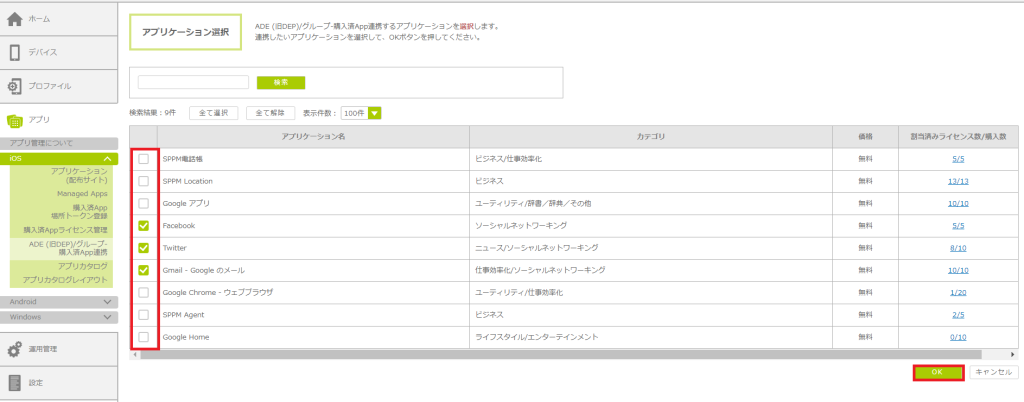Click the green OK button
Image resolution: width=1024 pixels, height=402 pixels.
point(937,372)
